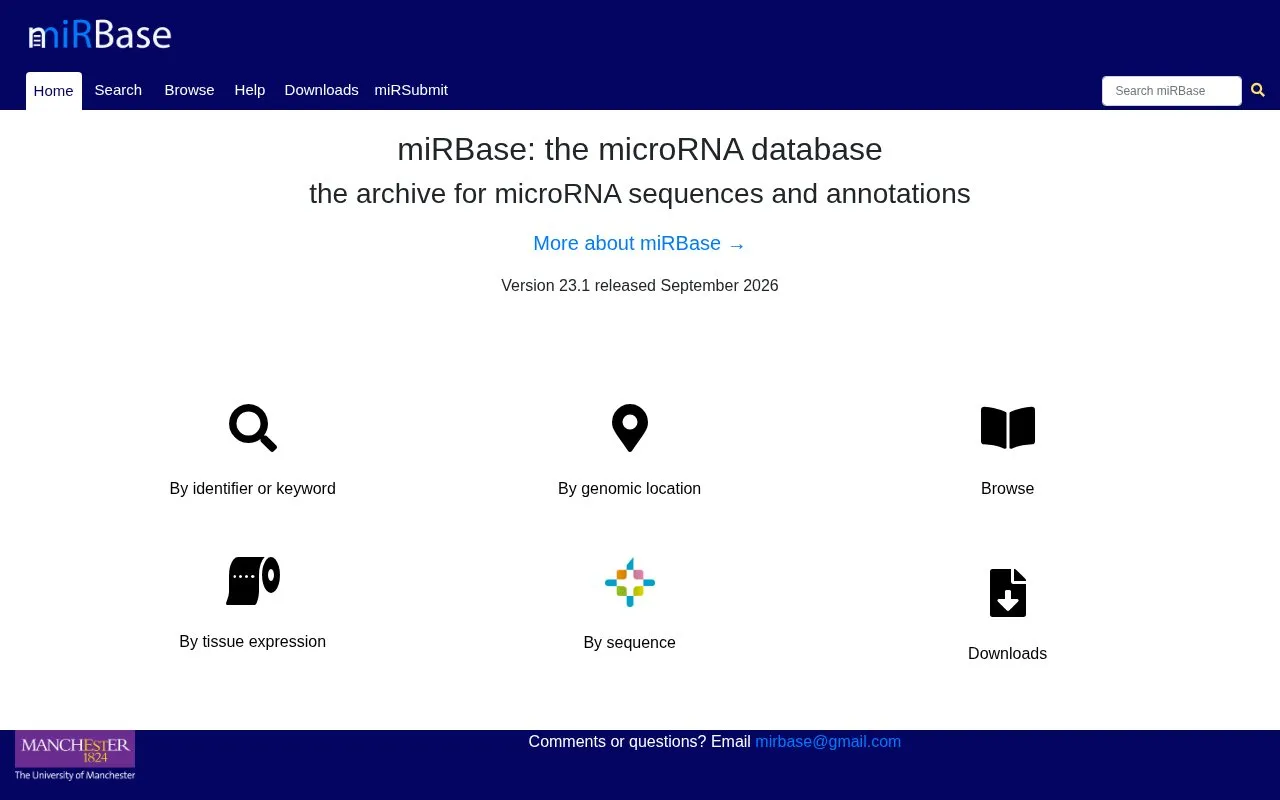
Task: Click the archive for microRNA sequences subtitle
Action: pos(640,193)
